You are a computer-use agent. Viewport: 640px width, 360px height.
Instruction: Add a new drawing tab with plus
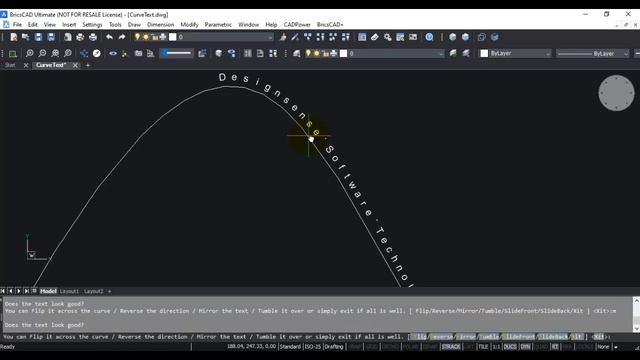(x=88, y=65)
